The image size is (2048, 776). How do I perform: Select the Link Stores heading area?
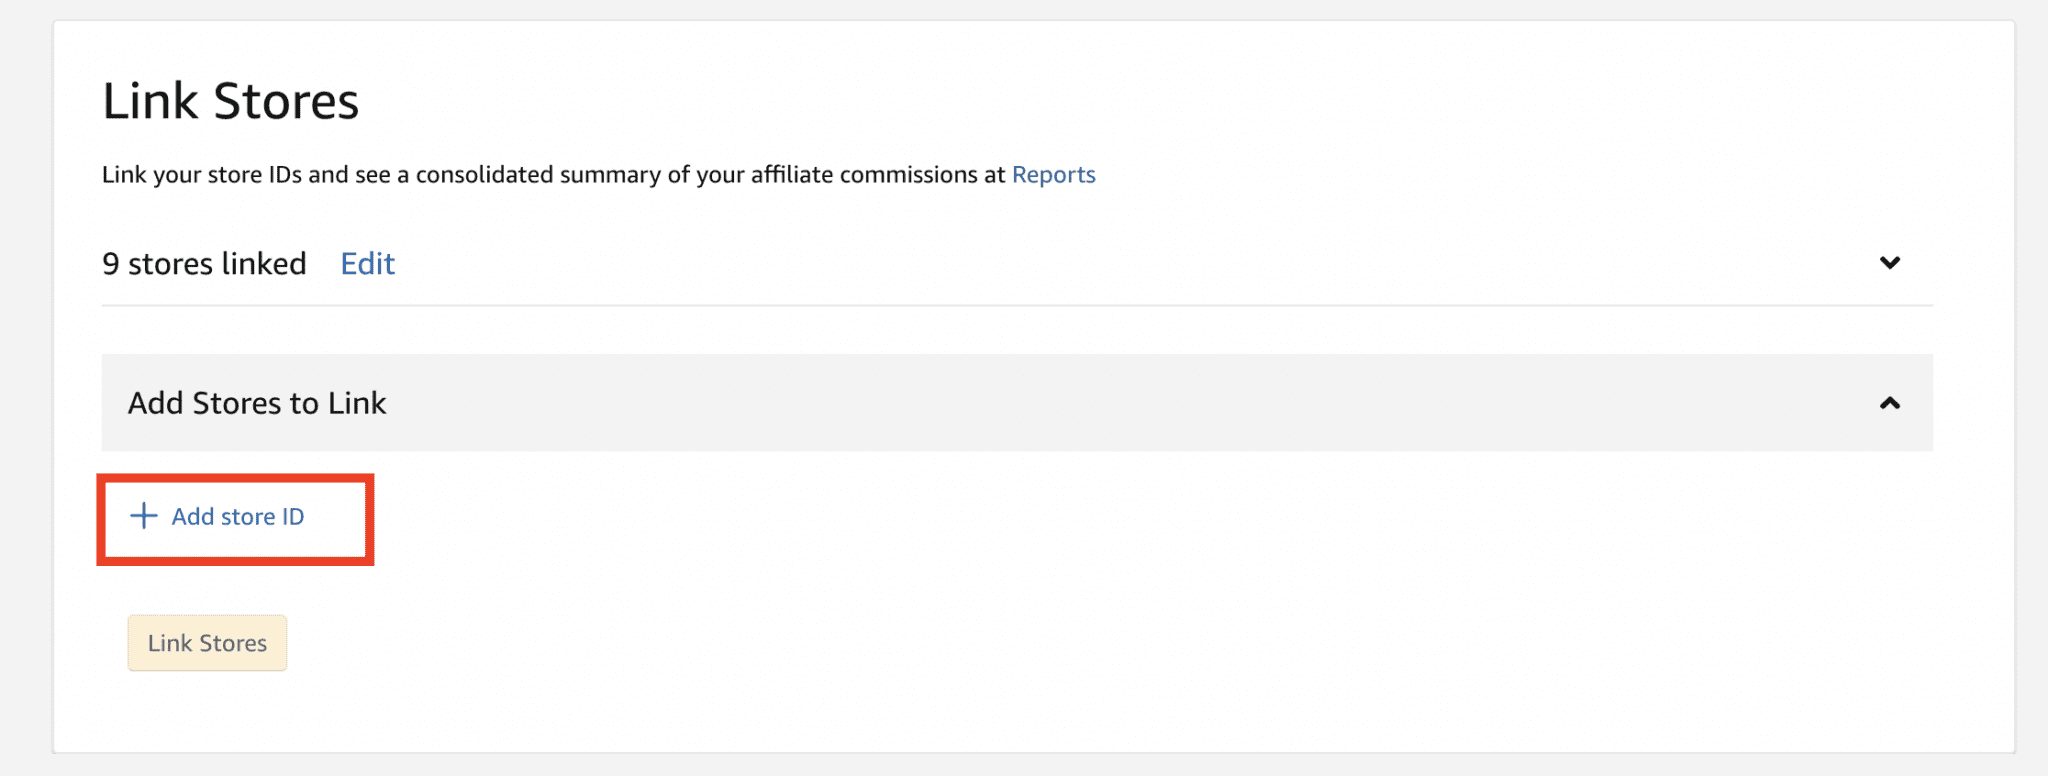click(230, 100)
